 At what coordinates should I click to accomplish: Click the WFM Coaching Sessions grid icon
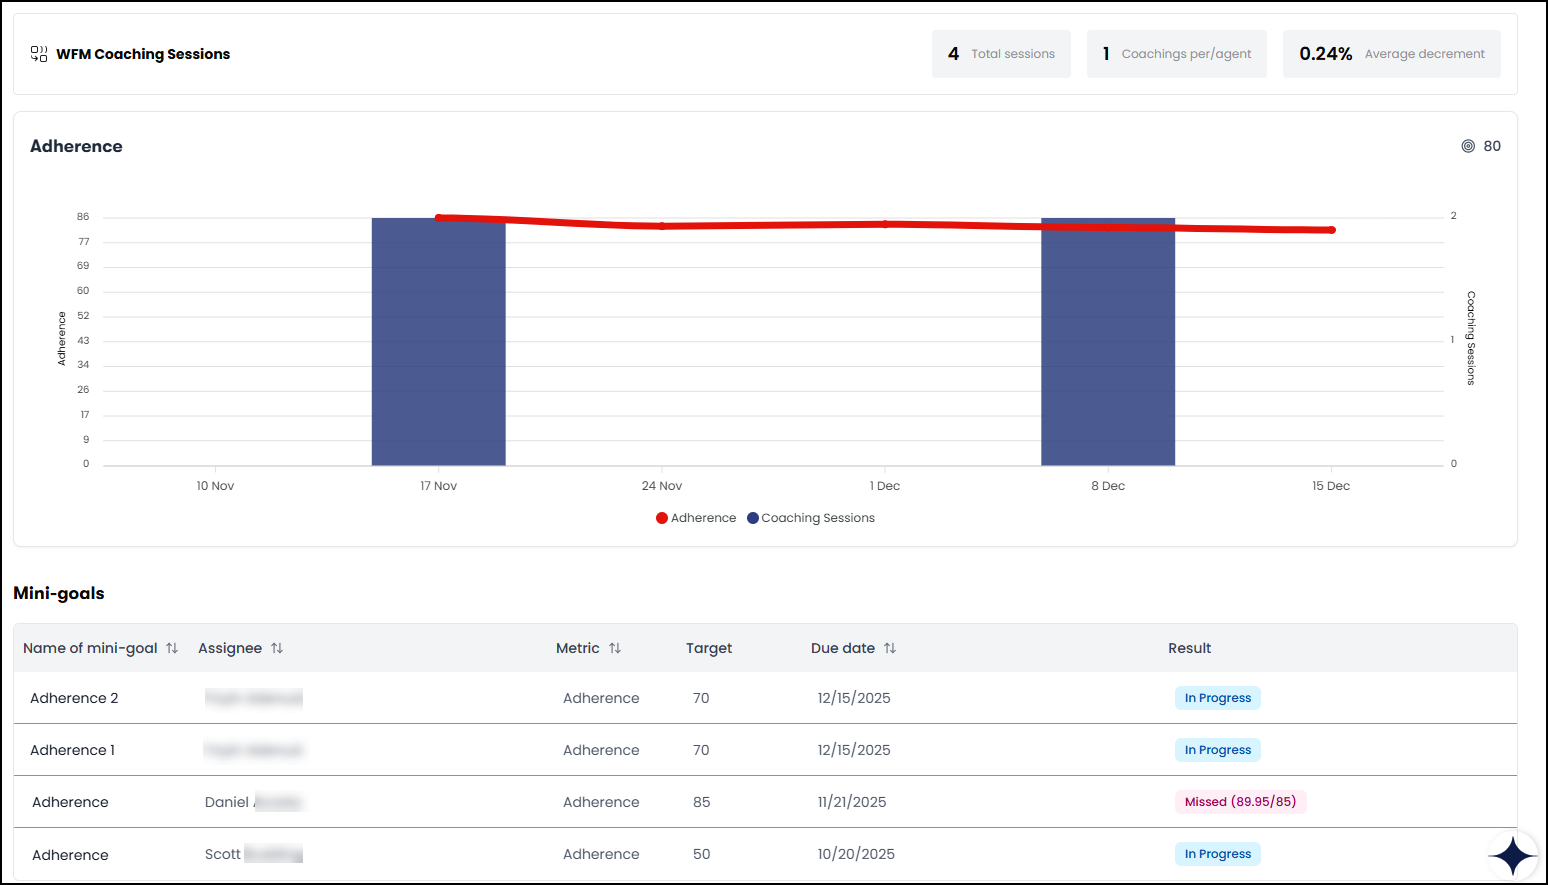39,54
